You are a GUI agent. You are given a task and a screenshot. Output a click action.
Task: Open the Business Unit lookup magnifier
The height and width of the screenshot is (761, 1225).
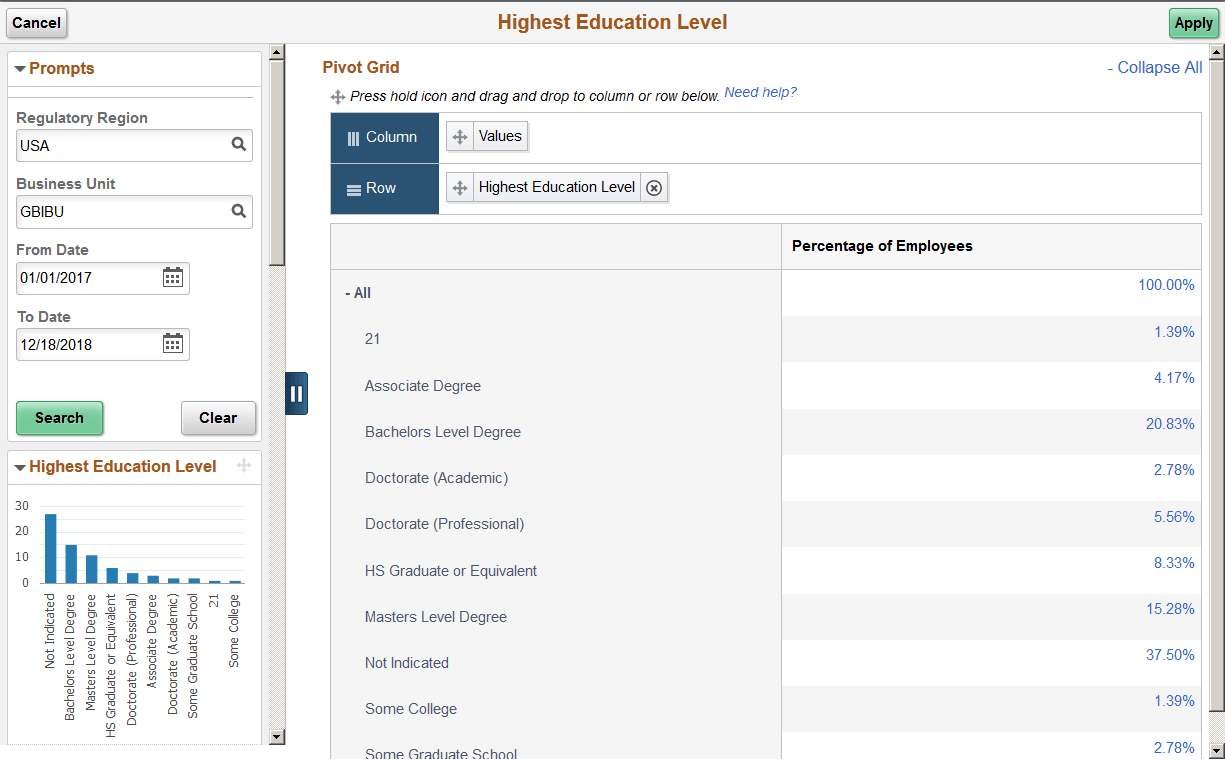(239, 211)
